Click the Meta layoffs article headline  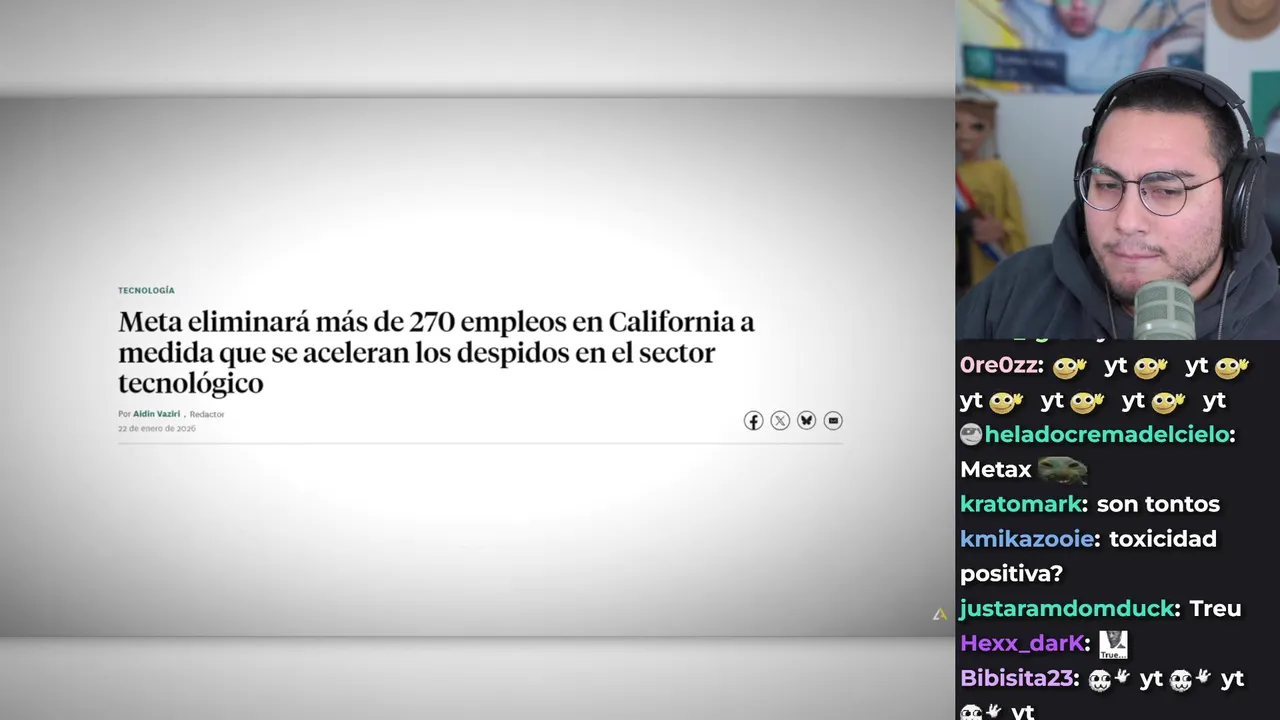(x=436, y=352)
